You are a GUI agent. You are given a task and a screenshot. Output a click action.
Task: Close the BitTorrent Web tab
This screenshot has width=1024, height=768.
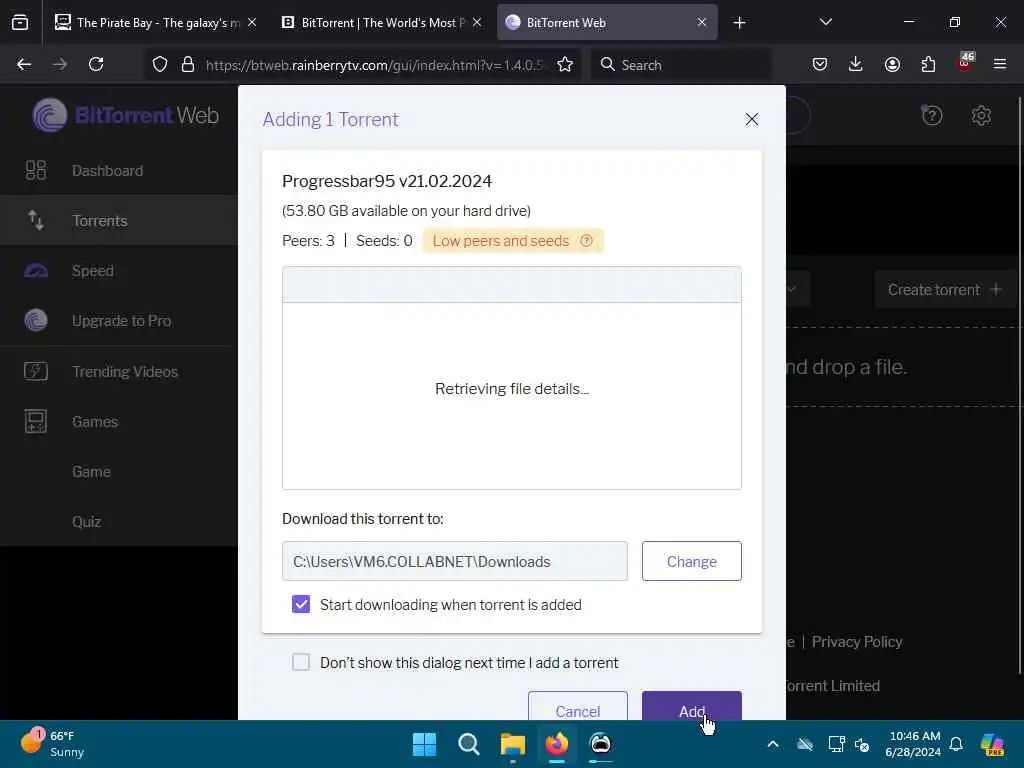[701, 23]
